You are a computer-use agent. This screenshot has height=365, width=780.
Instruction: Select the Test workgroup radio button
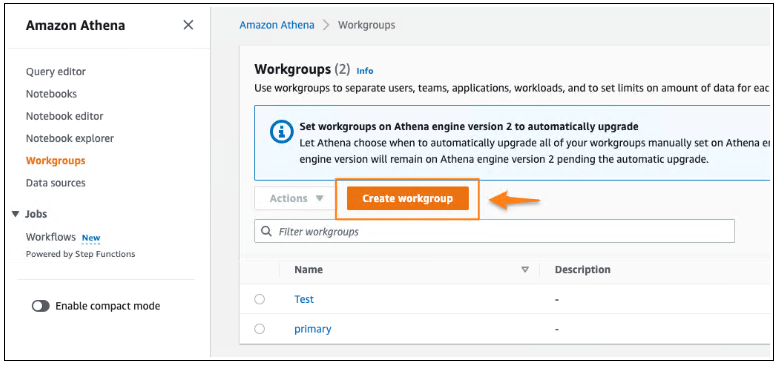tap(260, 299)
